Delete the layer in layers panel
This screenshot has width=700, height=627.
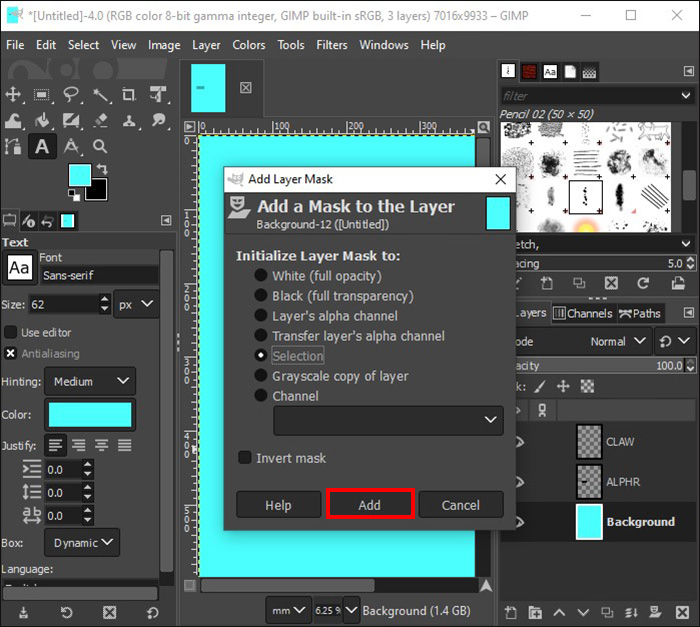click(682, 613)
